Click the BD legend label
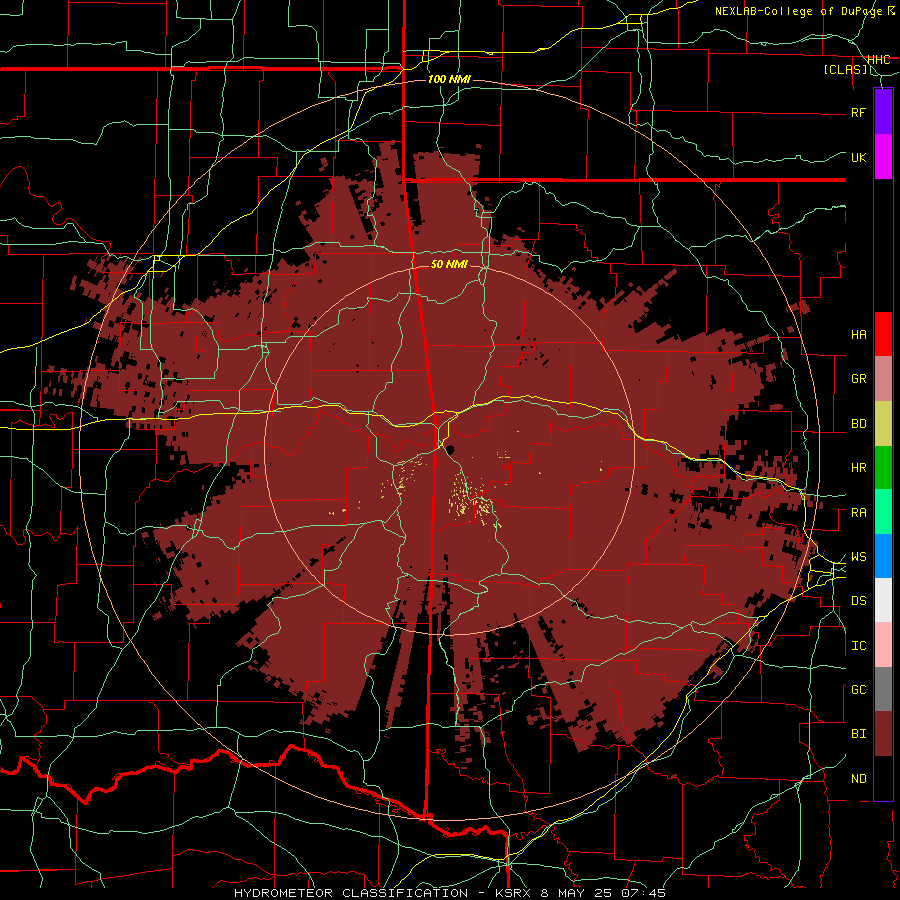 (x=859, y=424)
